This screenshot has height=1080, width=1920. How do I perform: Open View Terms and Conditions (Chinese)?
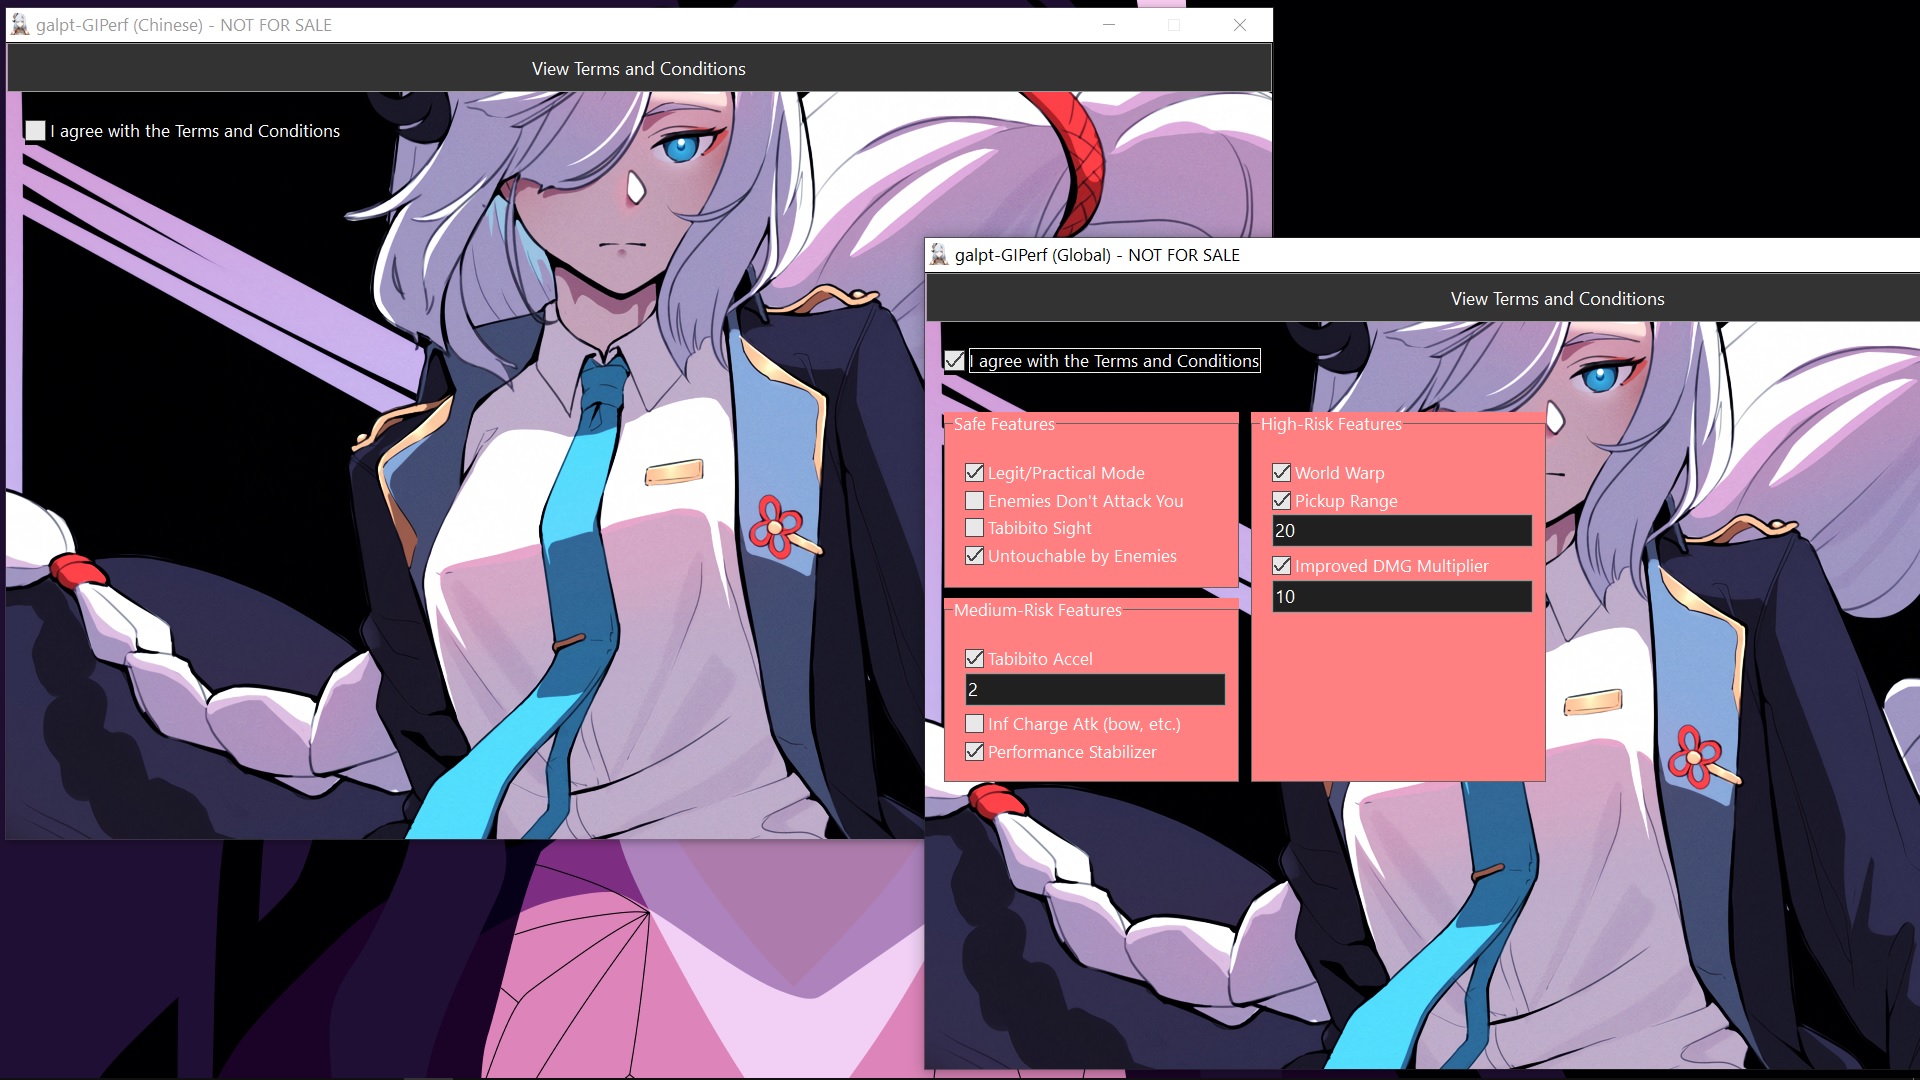pyautogui.click(x=638, y=69)
